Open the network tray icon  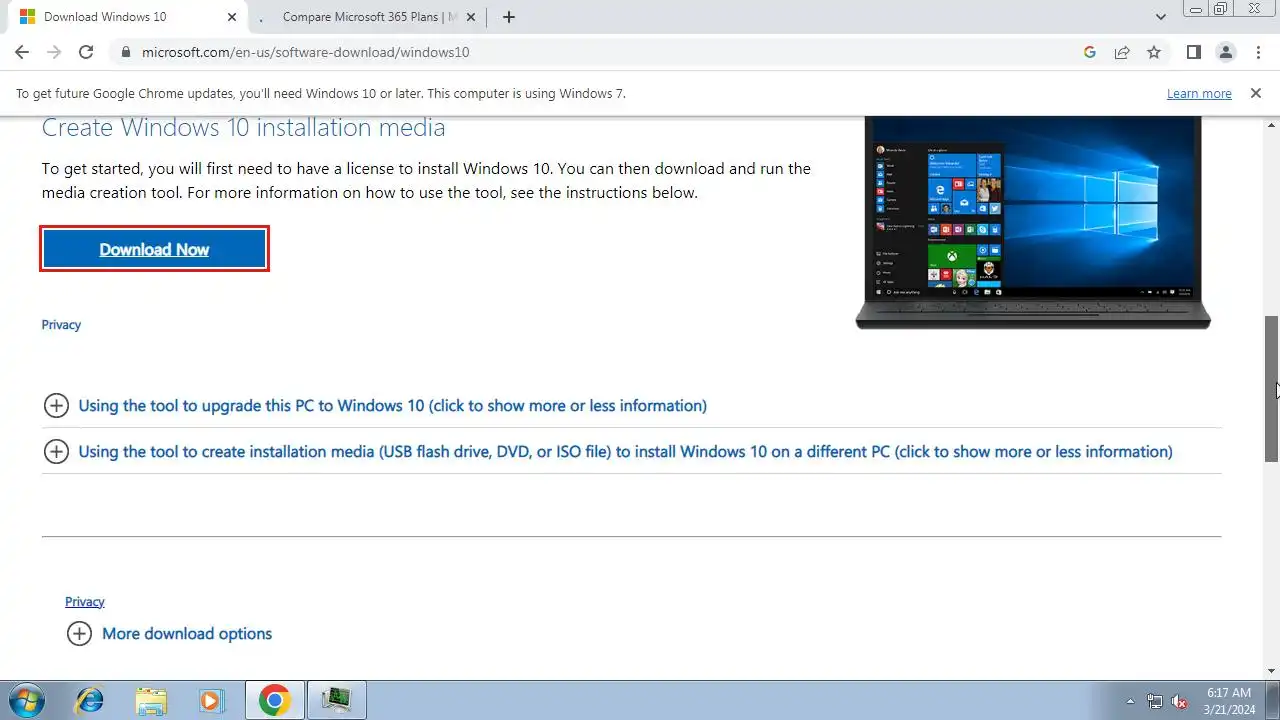[1155, 701]
